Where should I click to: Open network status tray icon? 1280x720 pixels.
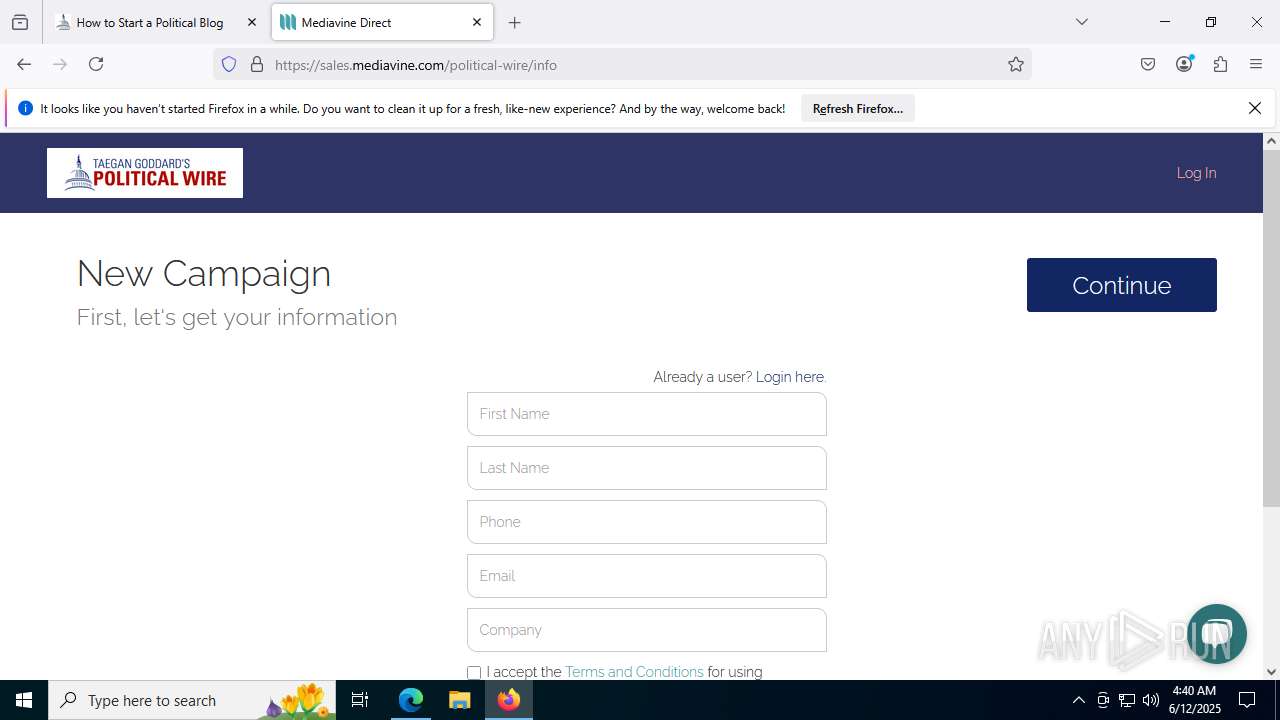(x=1127, y=700)
